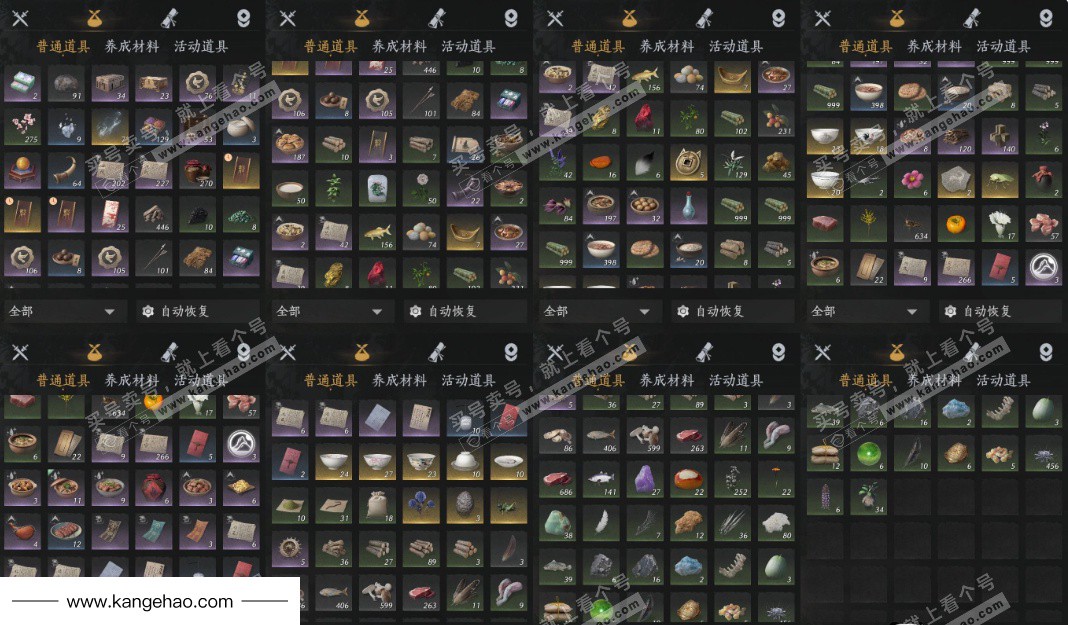This screenshot has height=625, width=1068.
Task: Click the spider item with count 456 in the bottom-right panel
Action: (x=1043, y=453)
